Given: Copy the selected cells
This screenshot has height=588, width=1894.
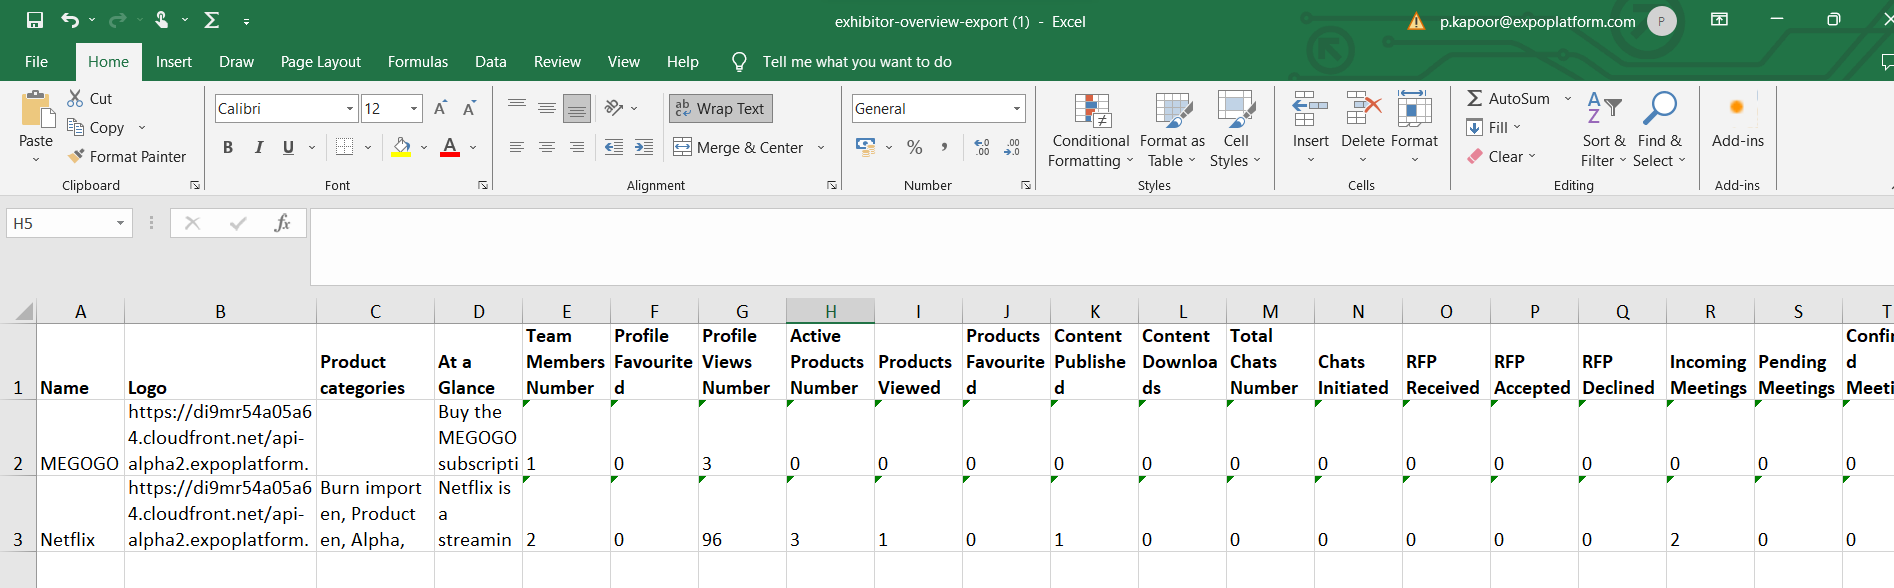Looking at the screenshot, I should pos(96,127).
